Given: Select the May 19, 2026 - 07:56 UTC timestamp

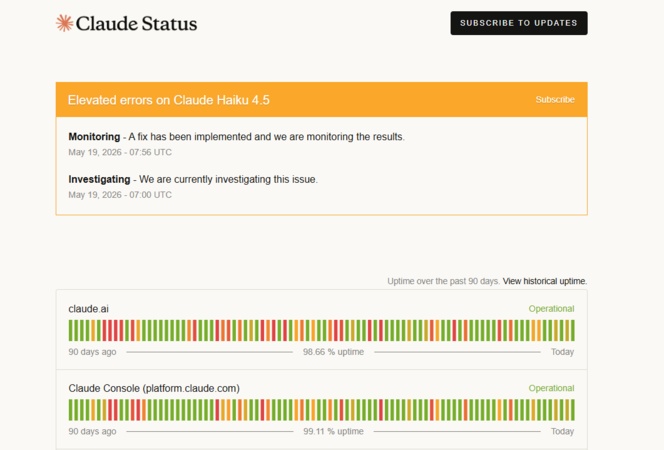Looking at the screenshot, I should click(120, 152).
